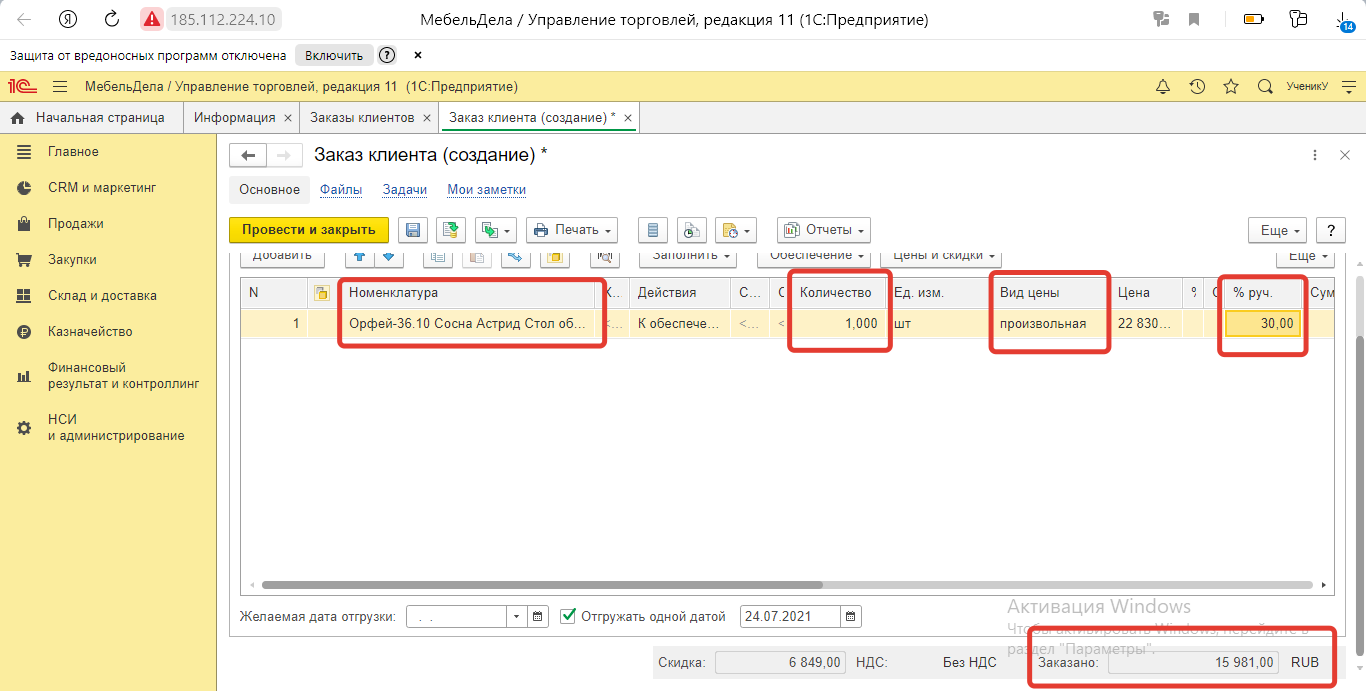Close the Заказ клиента (создание) tab
Viewport: 1366px width, 691px height.
tap(628, 118)
